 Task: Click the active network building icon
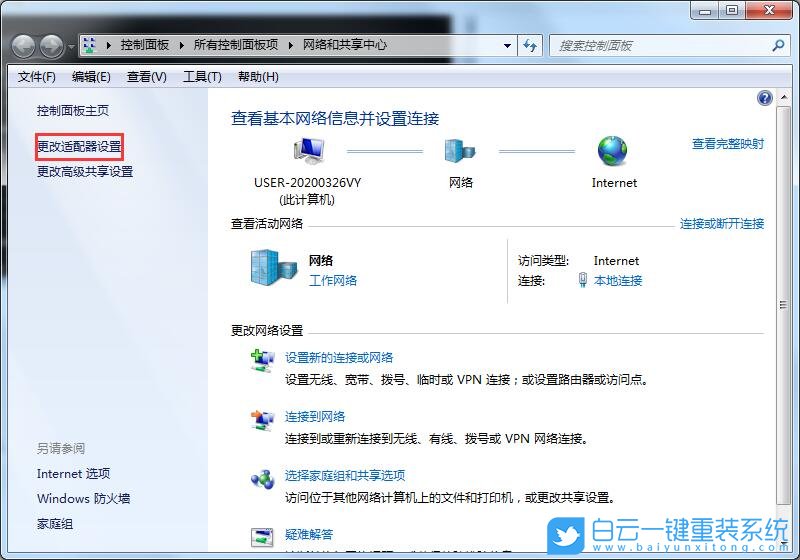pyautogui.click(x=274, y=268)
